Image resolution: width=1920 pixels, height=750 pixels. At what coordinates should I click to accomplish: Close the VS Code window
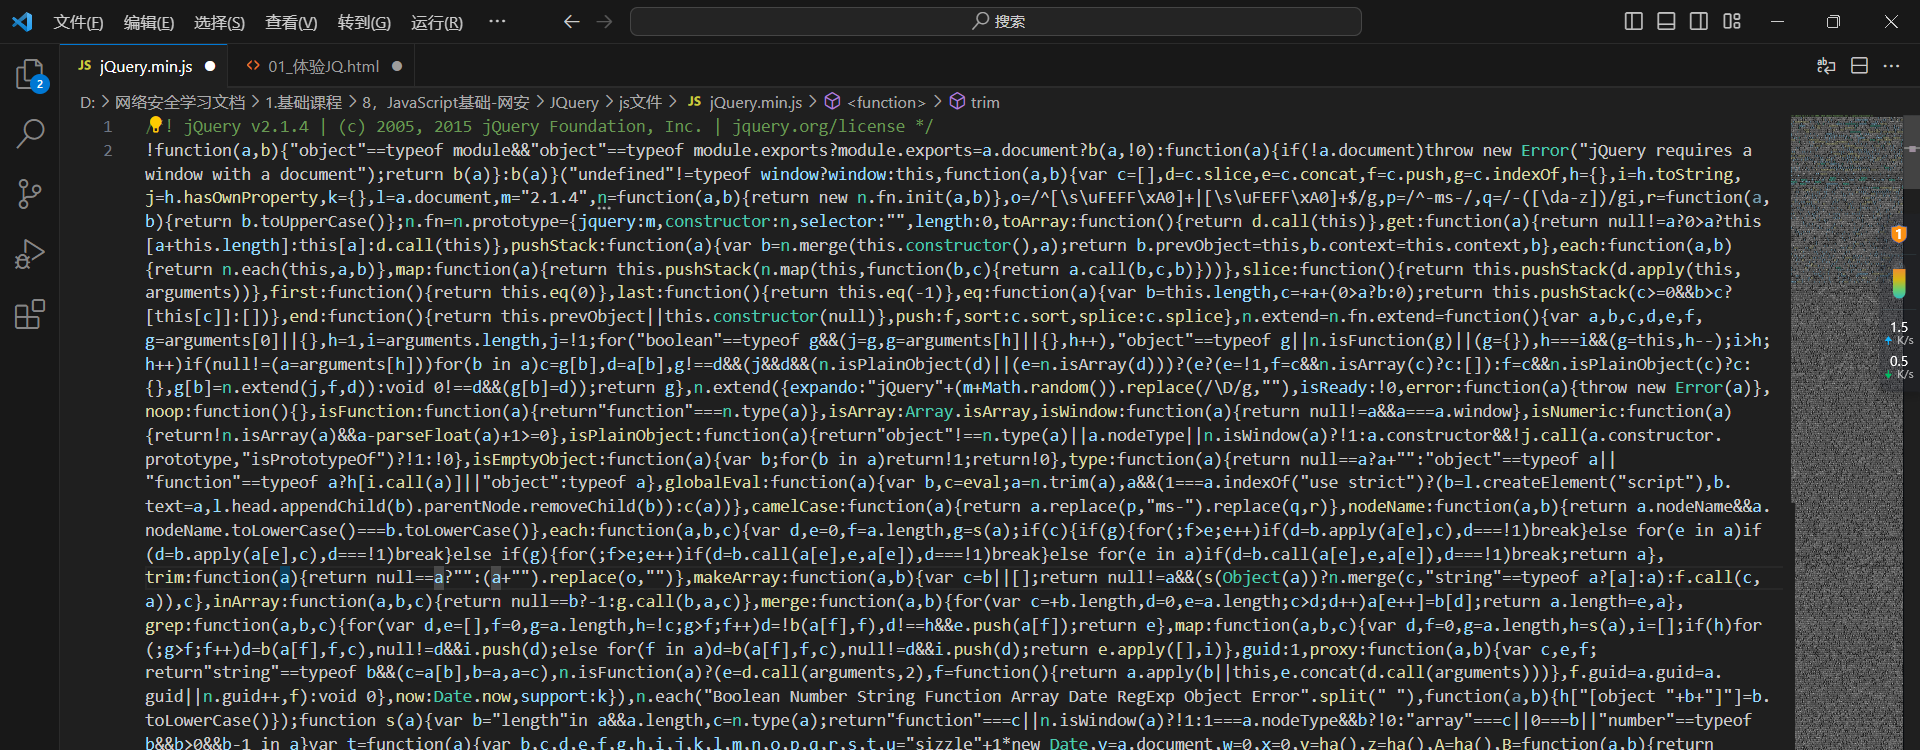pos(1891,21)
